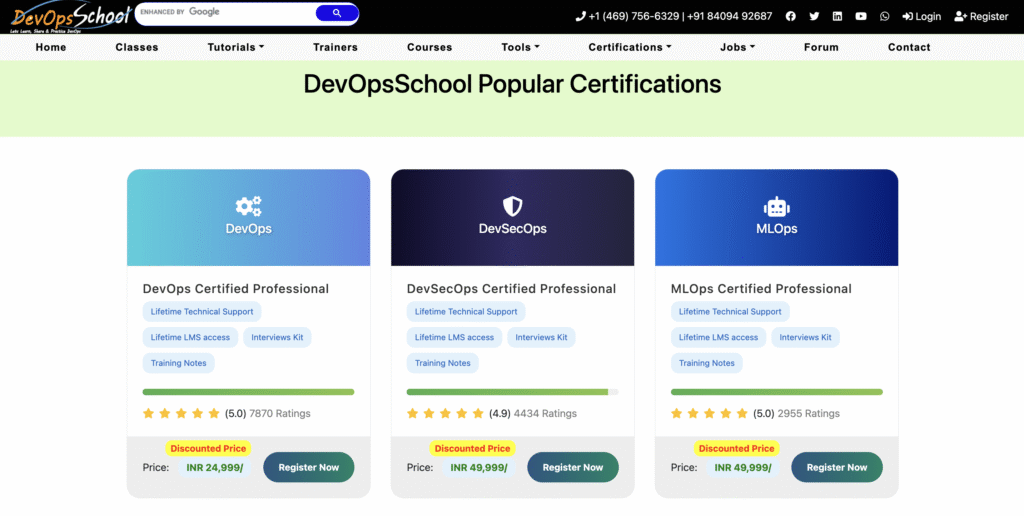Click 7870 Ratings text
This screenshot has height=516, width=1024.
(x=280, y=413)
